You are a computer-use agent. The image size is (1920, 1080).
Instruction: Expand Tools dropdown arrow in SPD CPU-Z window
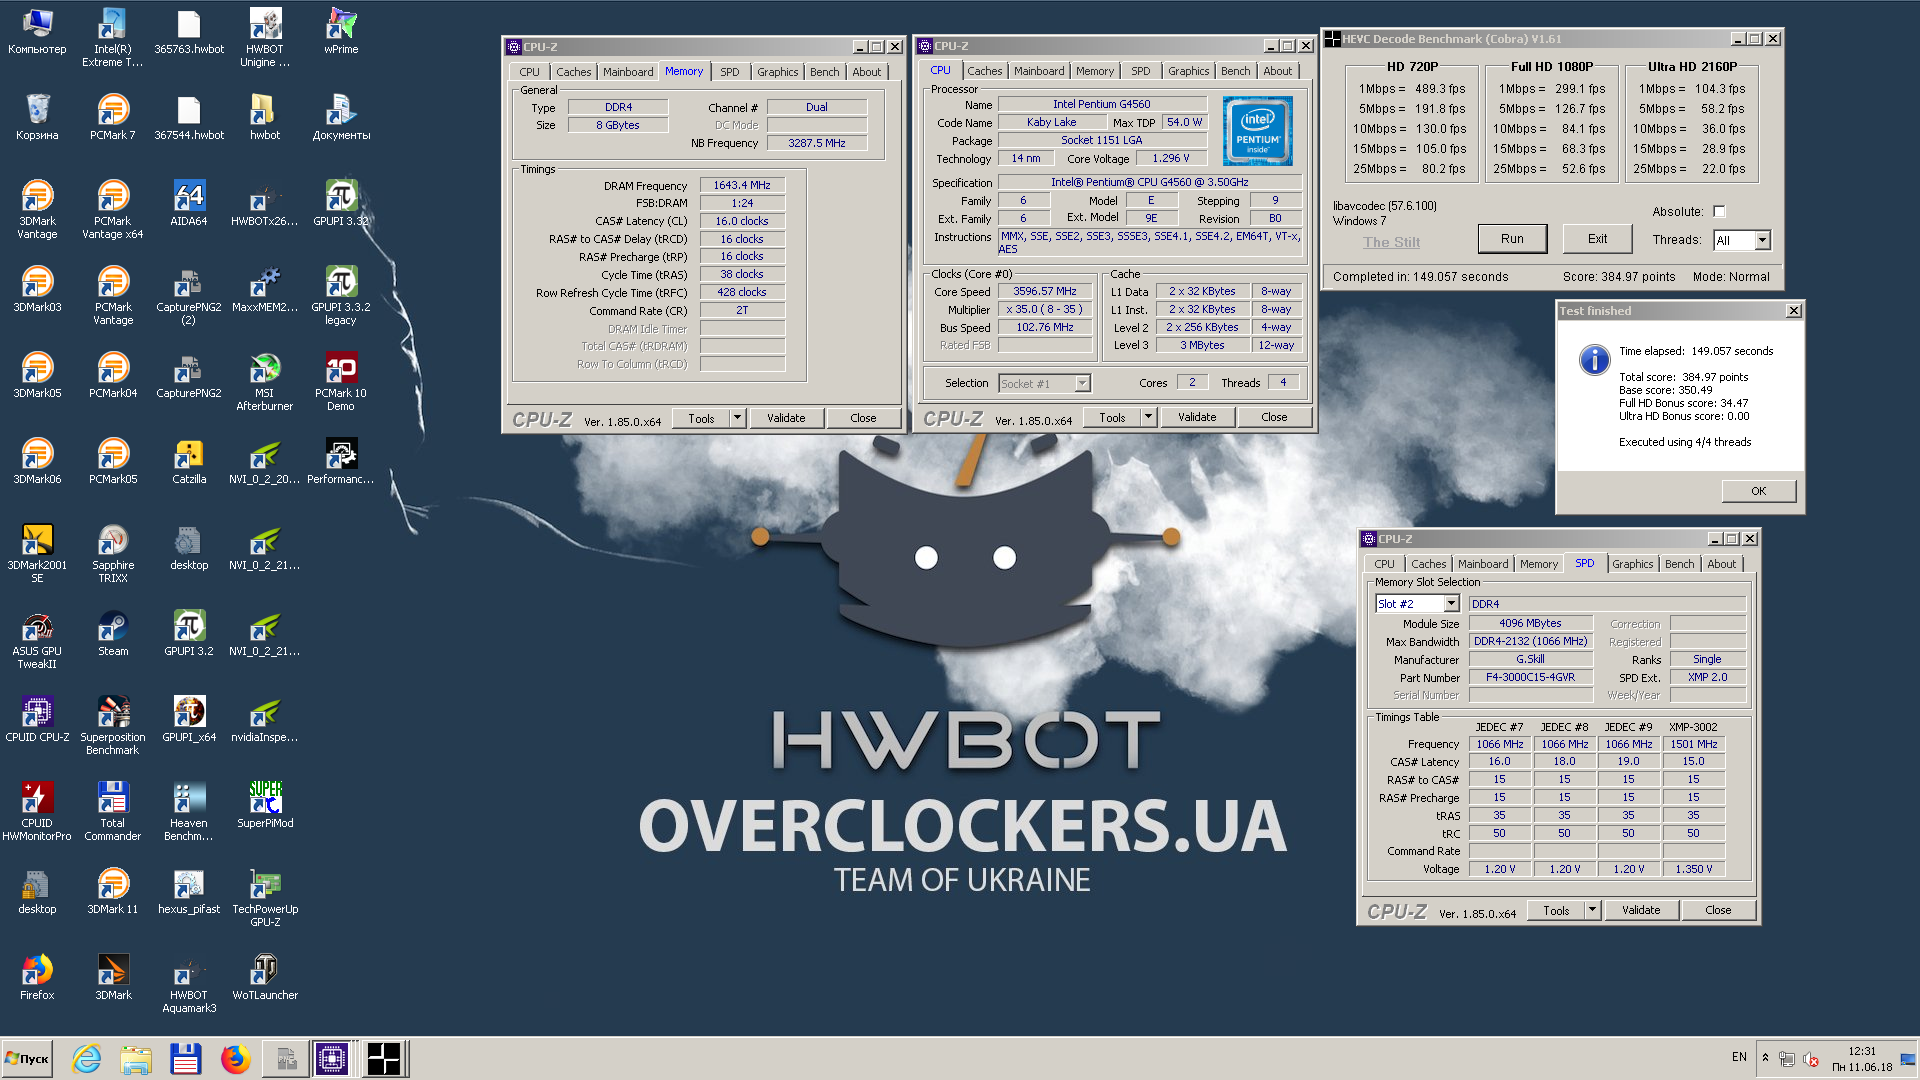1593,910
